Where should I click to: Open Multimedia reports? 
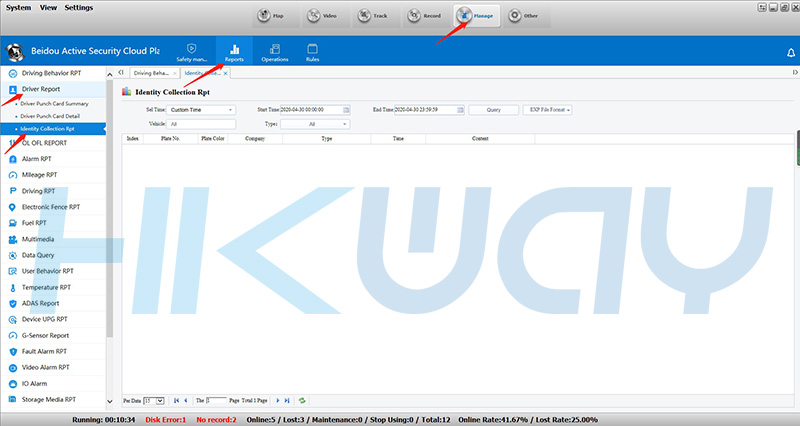click(x=53, y=239)
